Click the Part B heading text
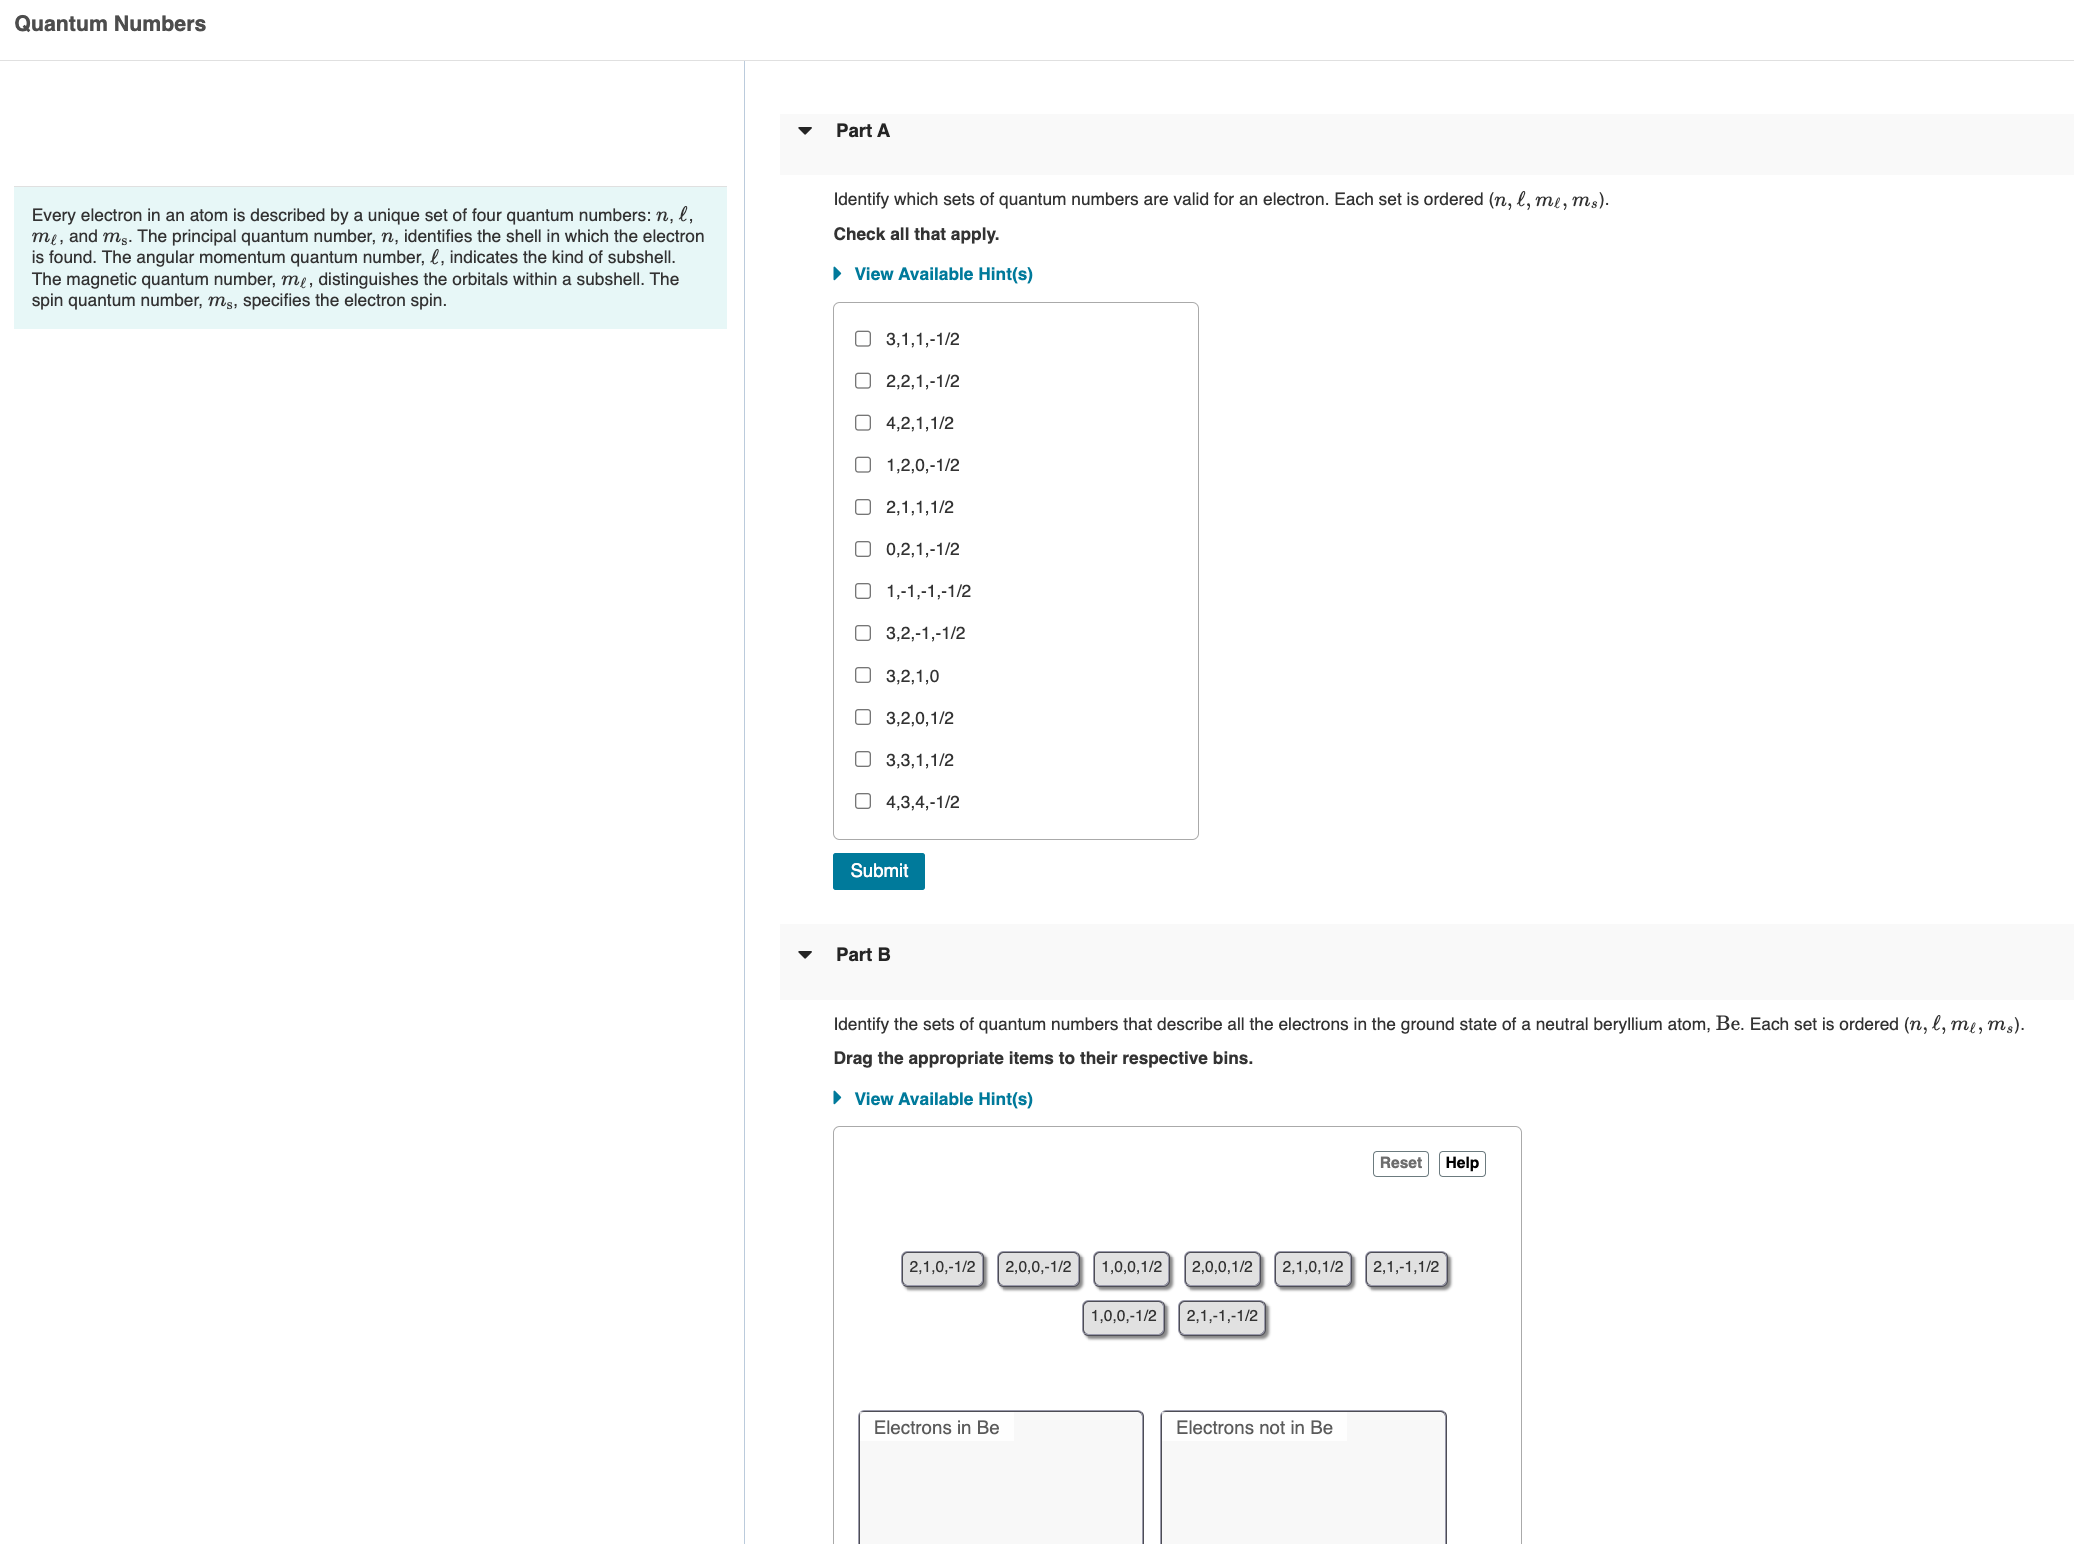 (x=863, y=955)
